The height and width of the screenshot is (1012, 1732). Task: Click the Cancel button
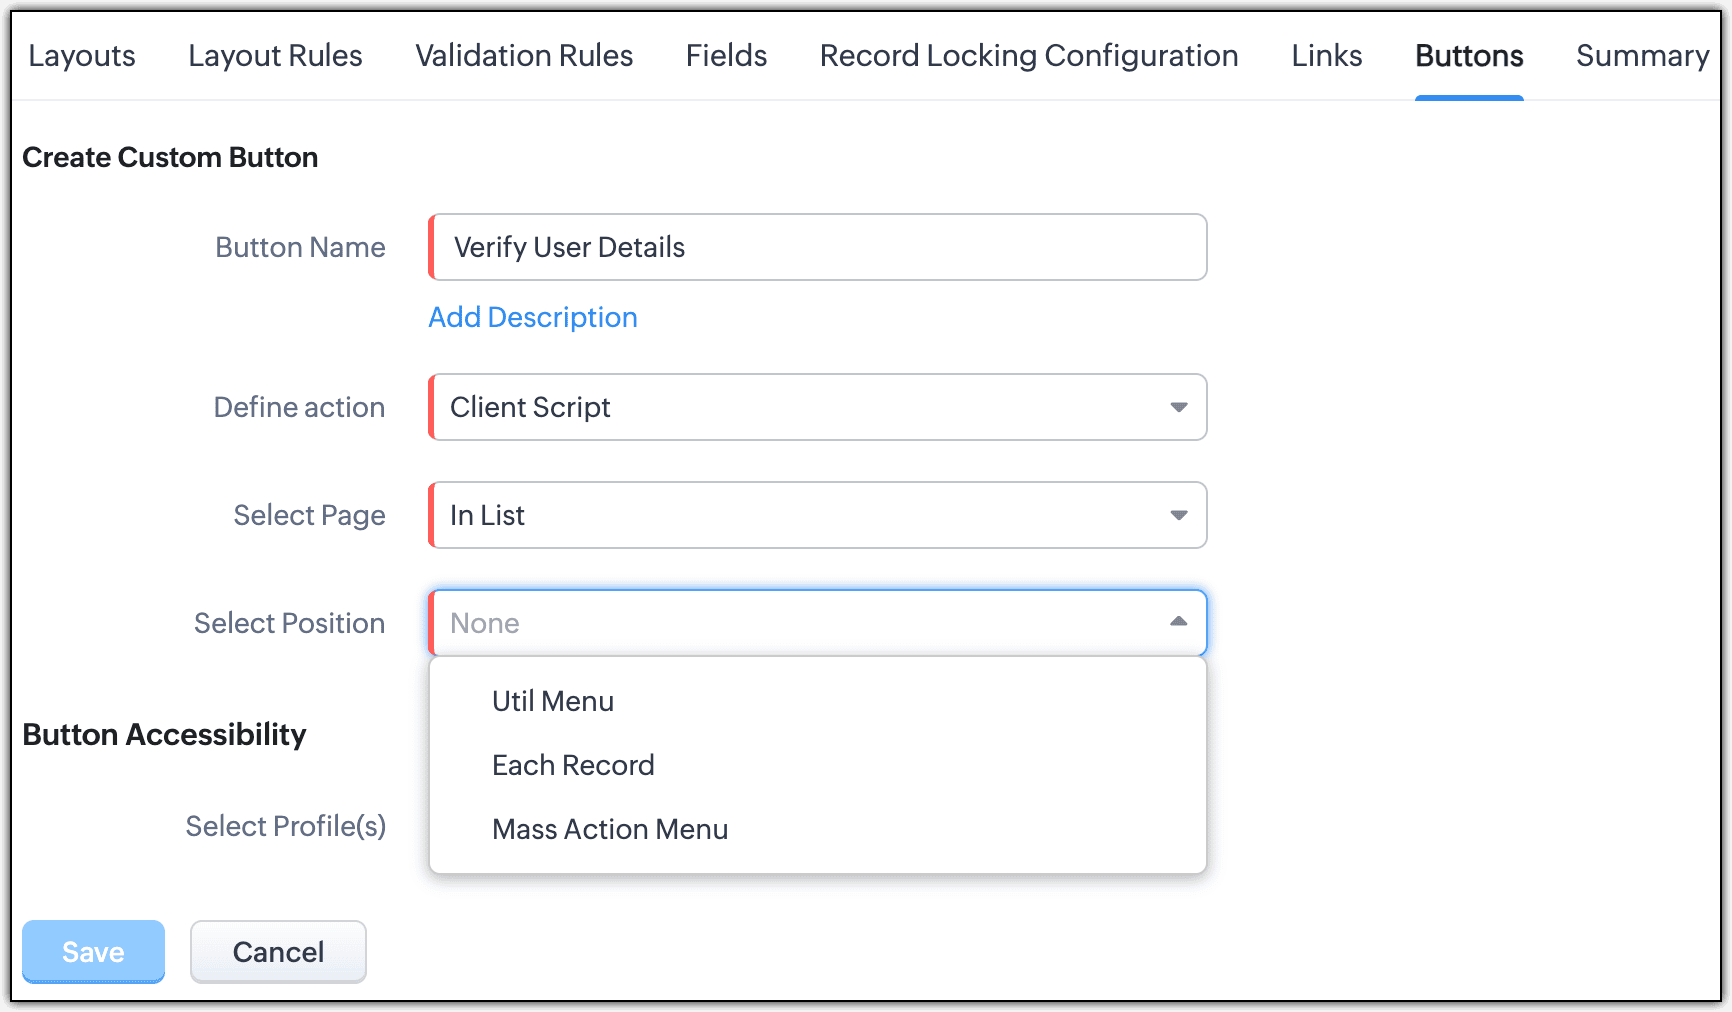coord(278,951)
